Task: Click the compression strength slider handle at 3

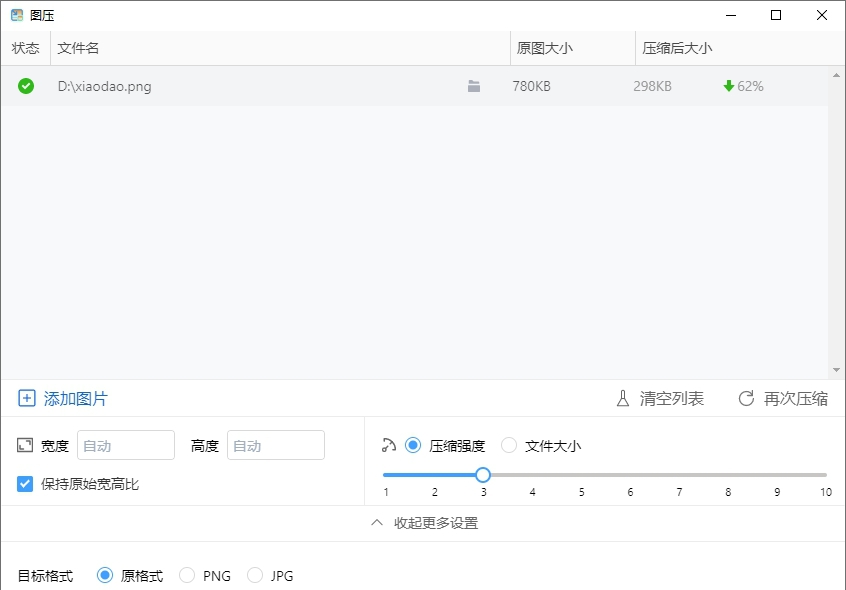Action: click(483, 475)
